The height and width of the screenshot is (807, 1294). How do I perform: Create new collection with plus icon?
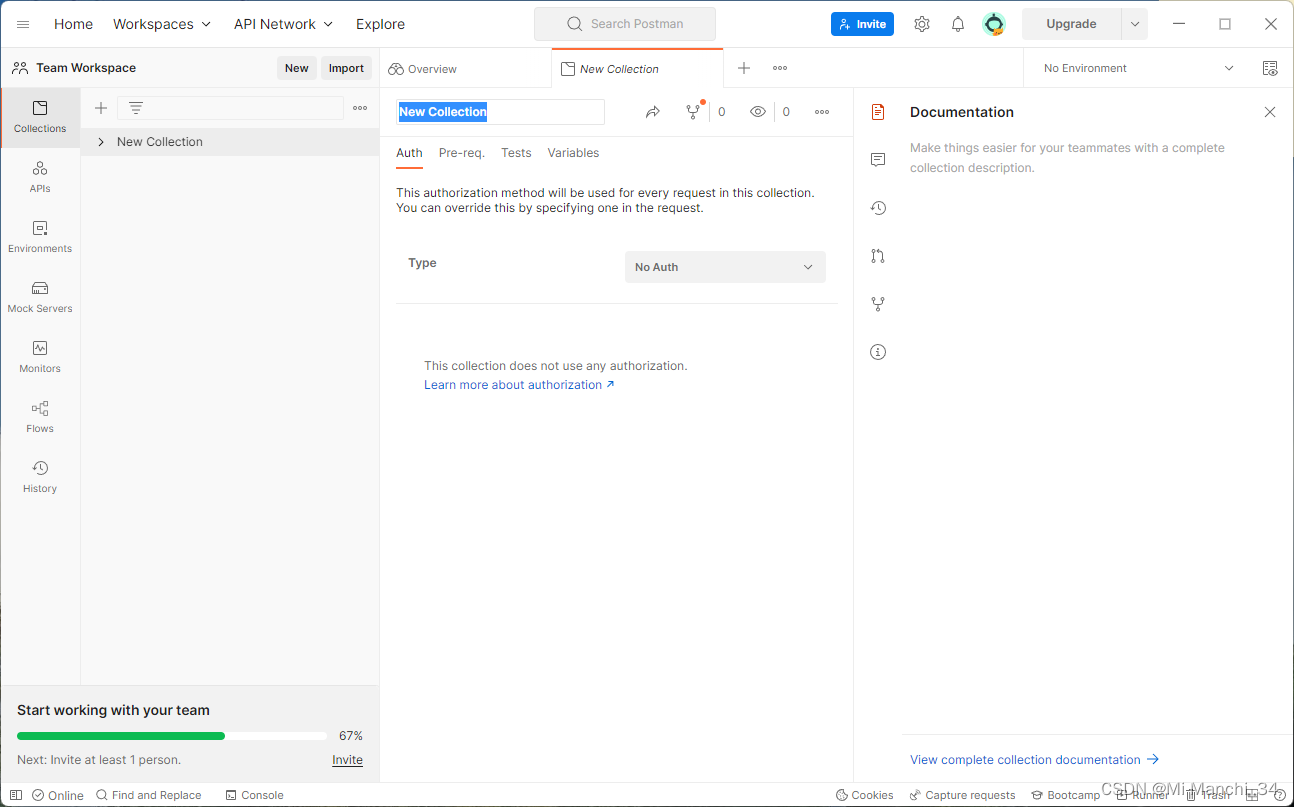tap(100, 108)
